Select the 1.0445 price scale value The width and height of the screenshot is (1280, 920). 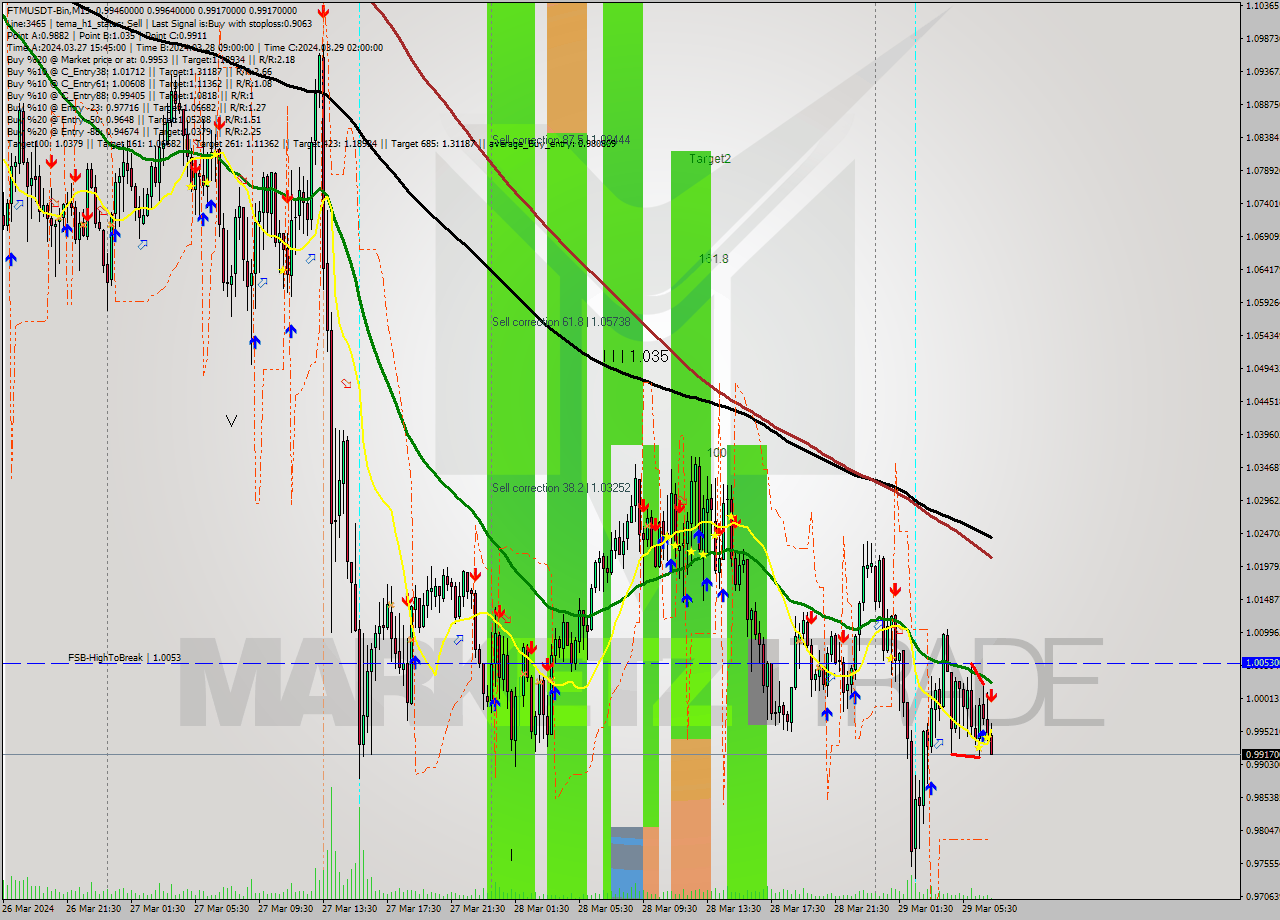tap(1262, 402)
